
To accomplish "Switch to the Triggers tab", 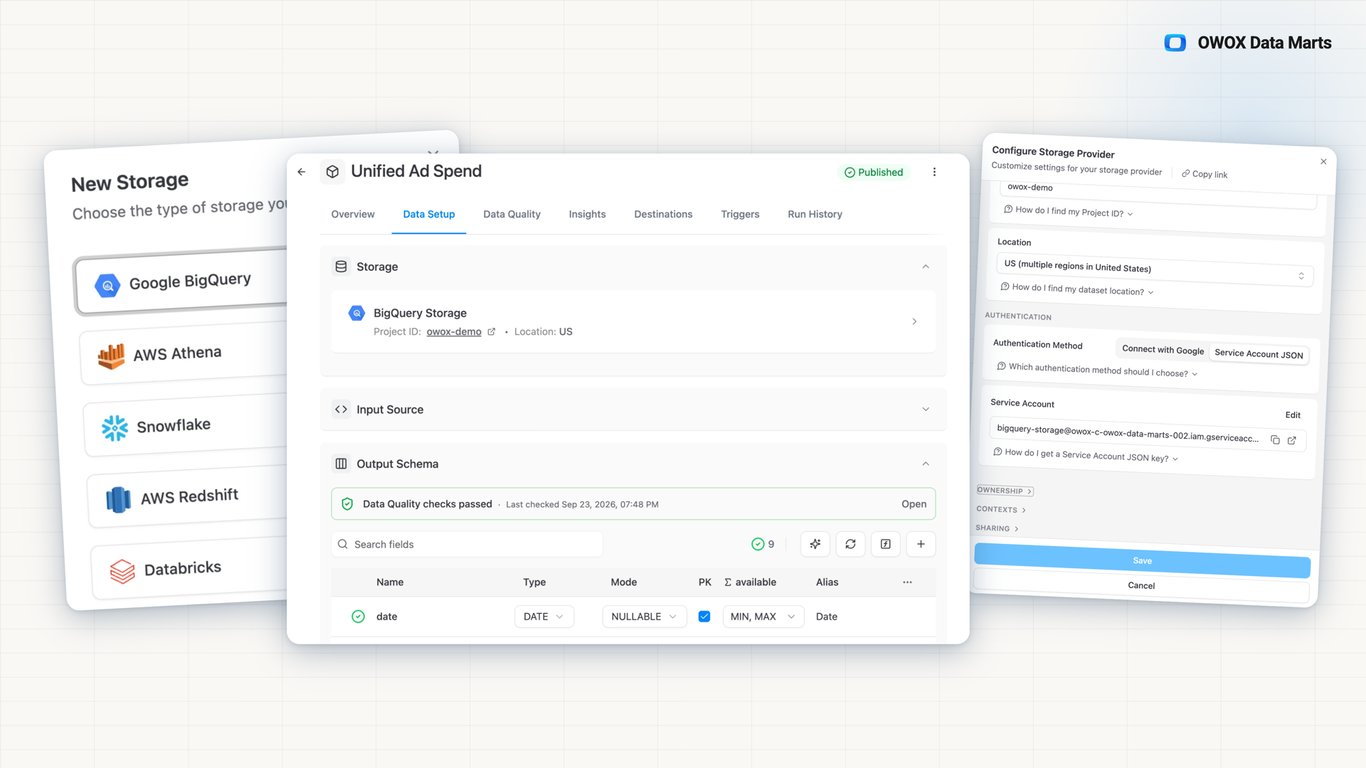I will (x=740, y=214).
